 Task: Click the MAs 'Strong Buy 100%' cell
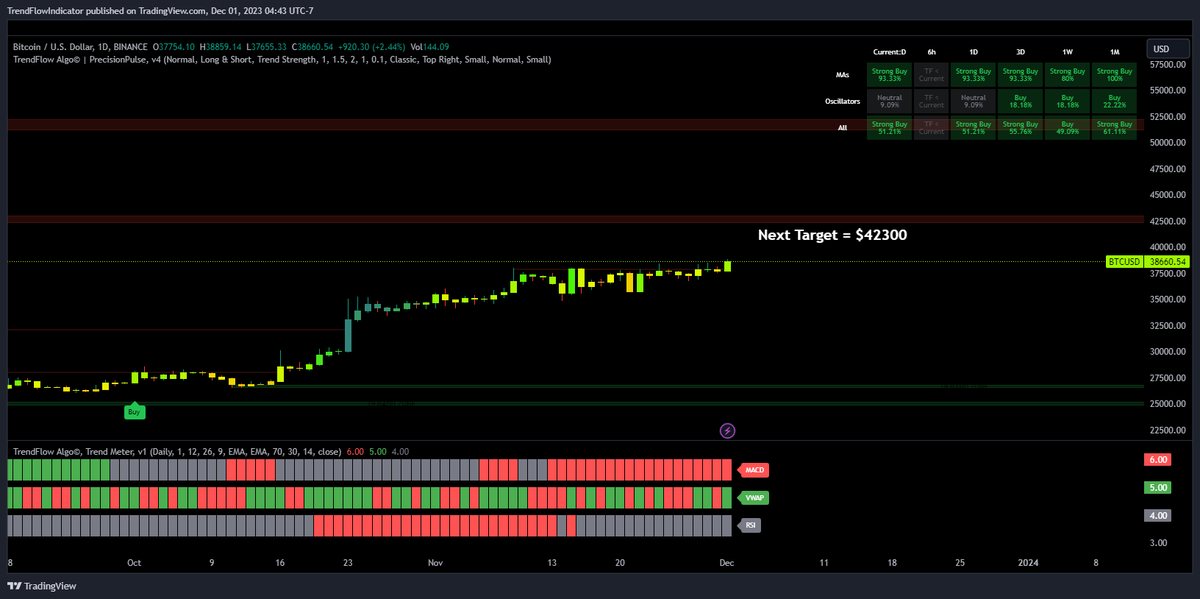[x=1114, y=75]
